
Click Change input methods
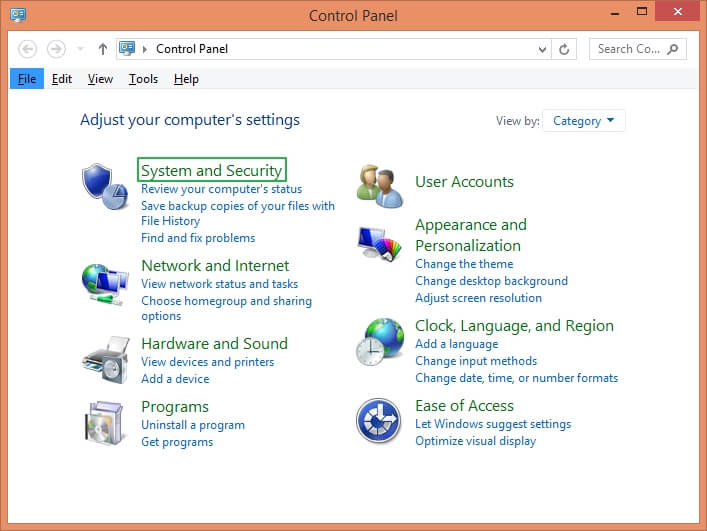476,361
